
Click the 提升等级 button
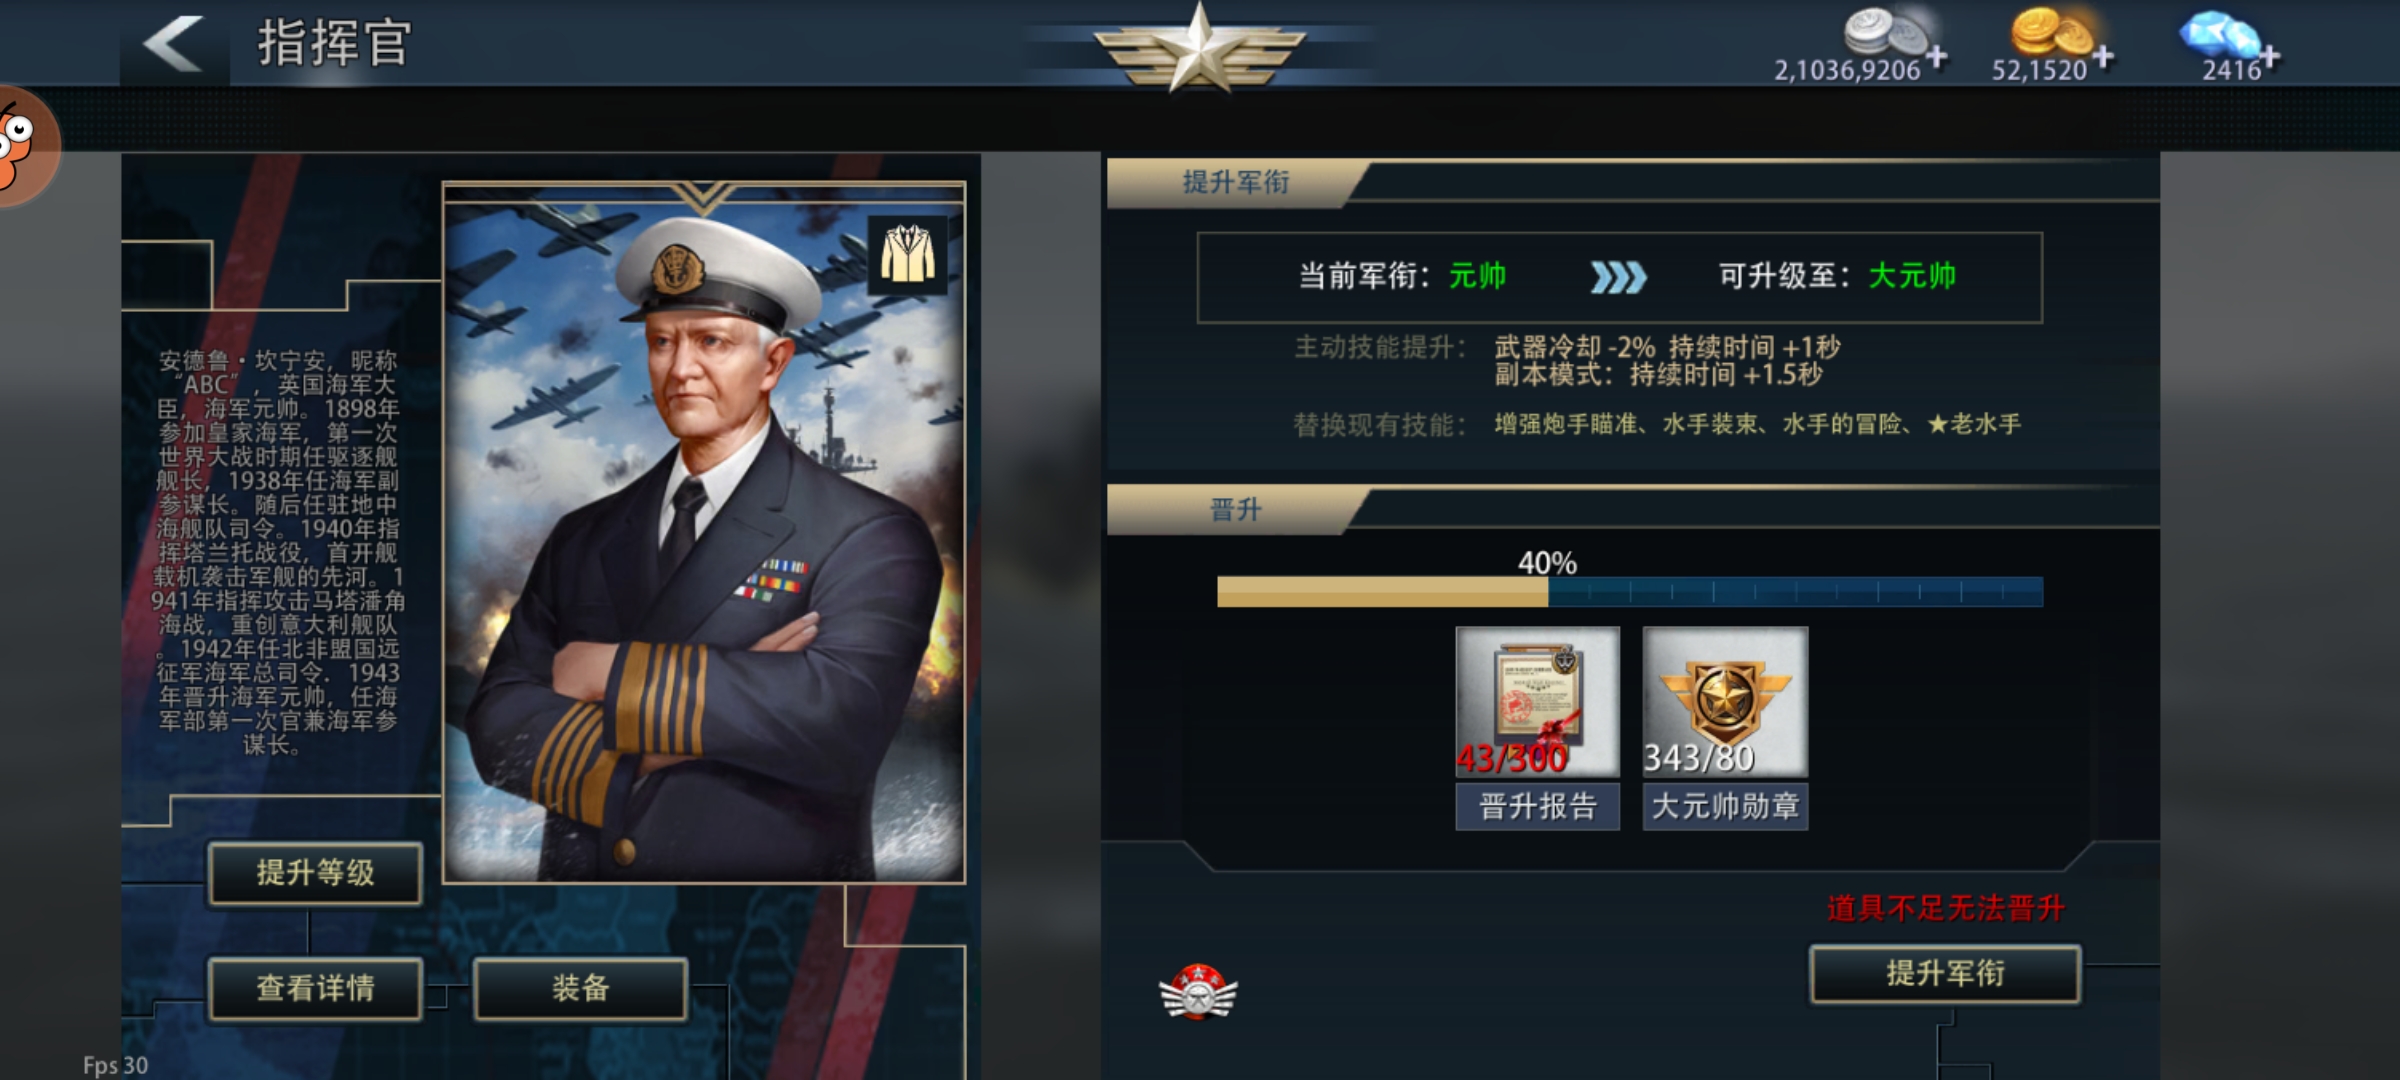click(x=315, y=873)
